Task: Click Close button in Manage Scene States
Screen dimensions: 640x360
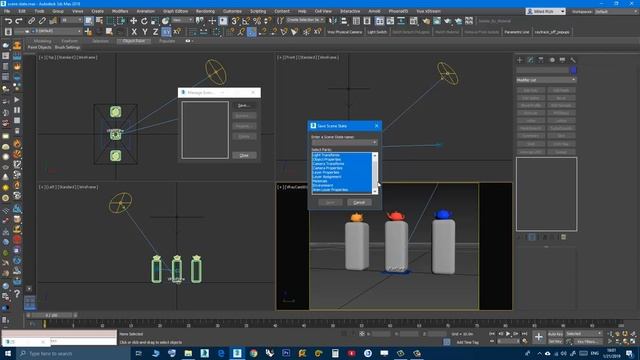Action: pos(244,156)
